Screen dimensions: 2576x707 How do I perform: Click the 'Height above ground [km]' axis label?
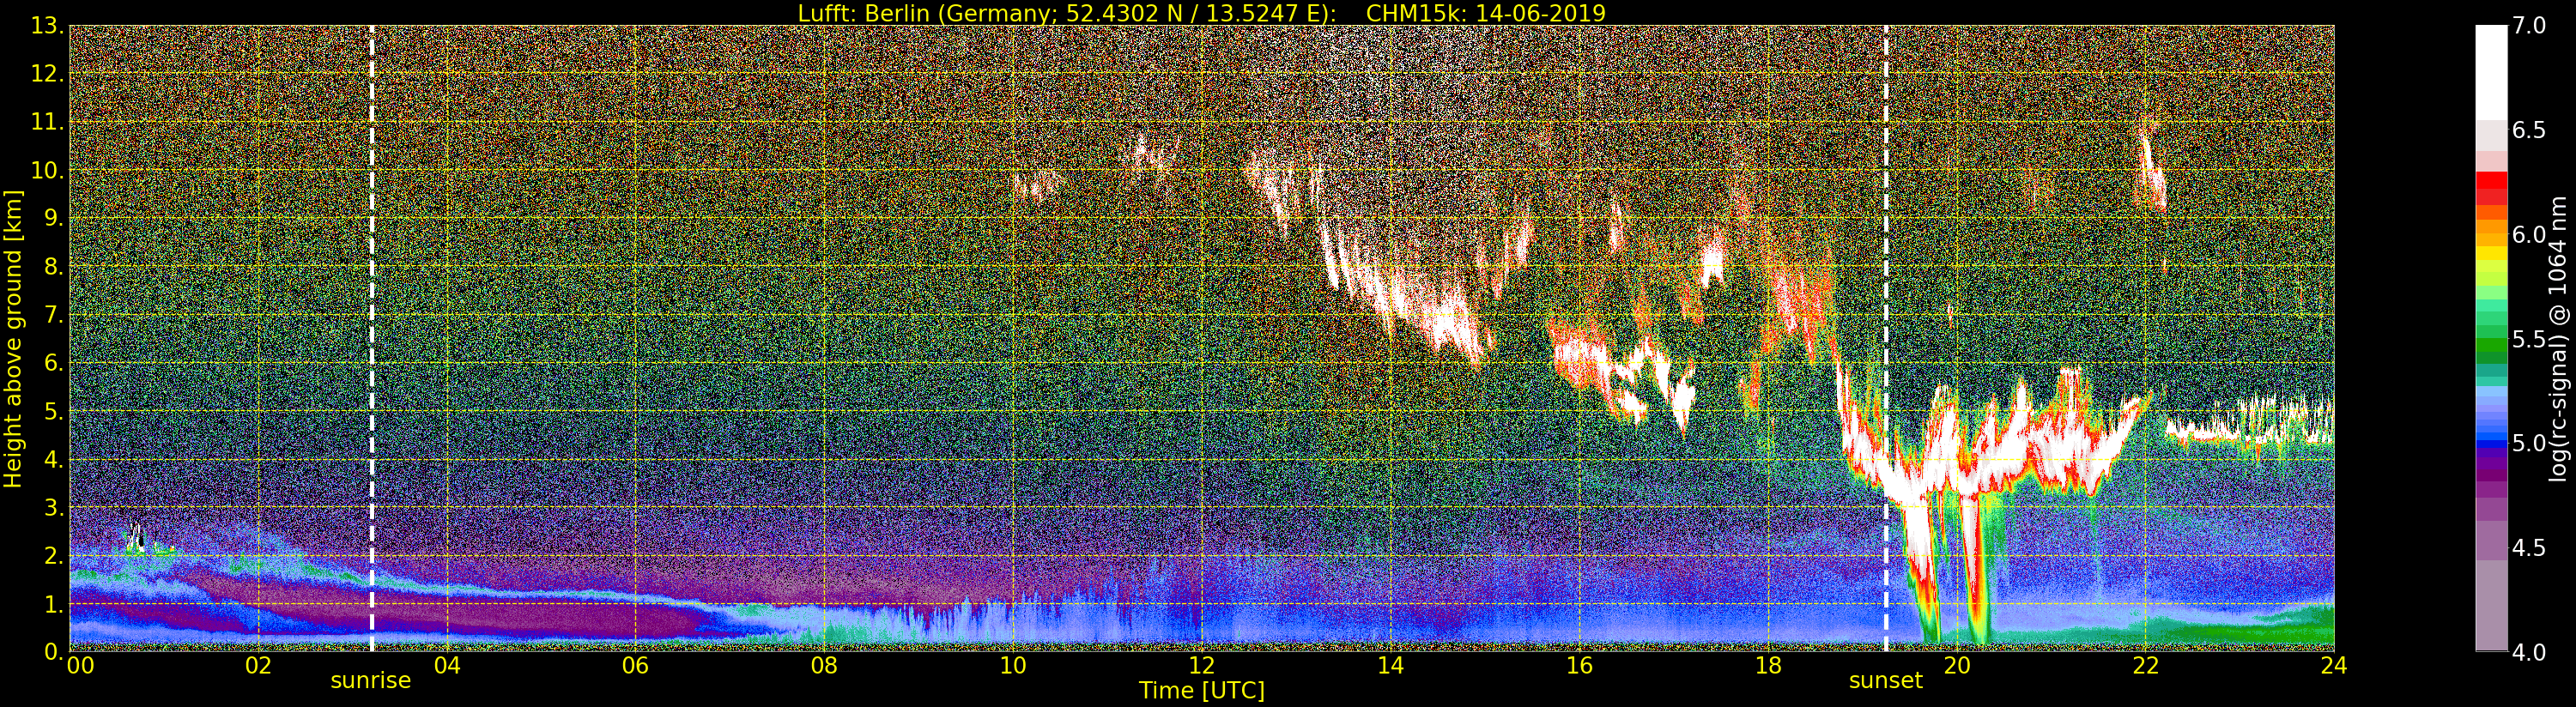click(13, 338)
